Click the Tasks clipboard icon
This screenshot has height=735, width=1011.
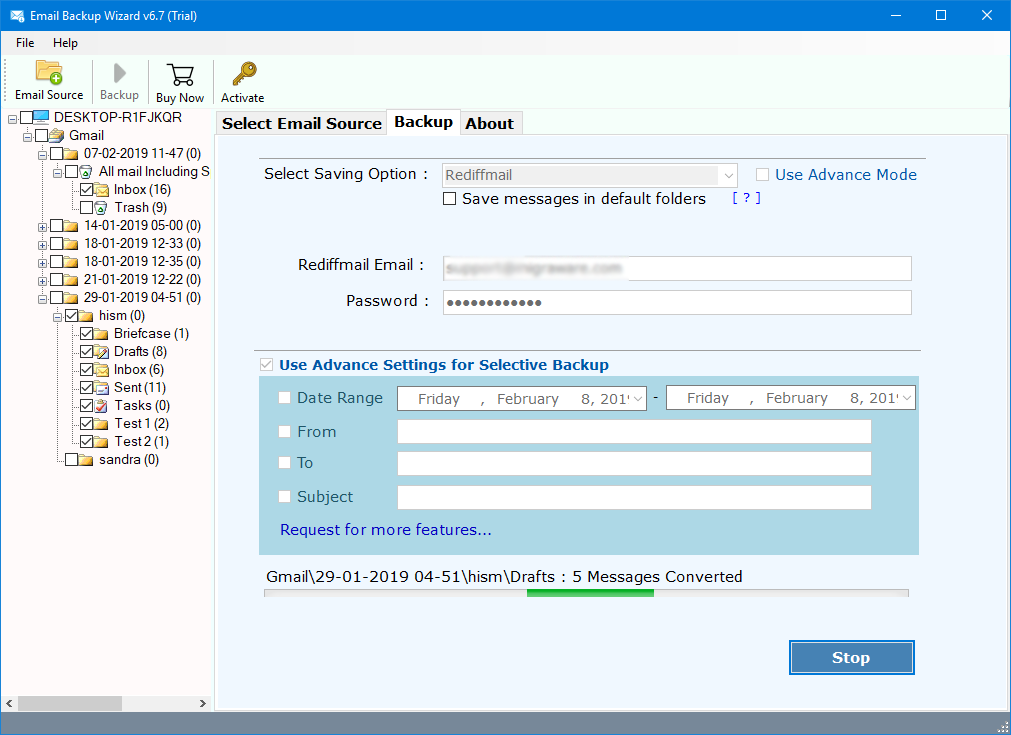[101, 406]
